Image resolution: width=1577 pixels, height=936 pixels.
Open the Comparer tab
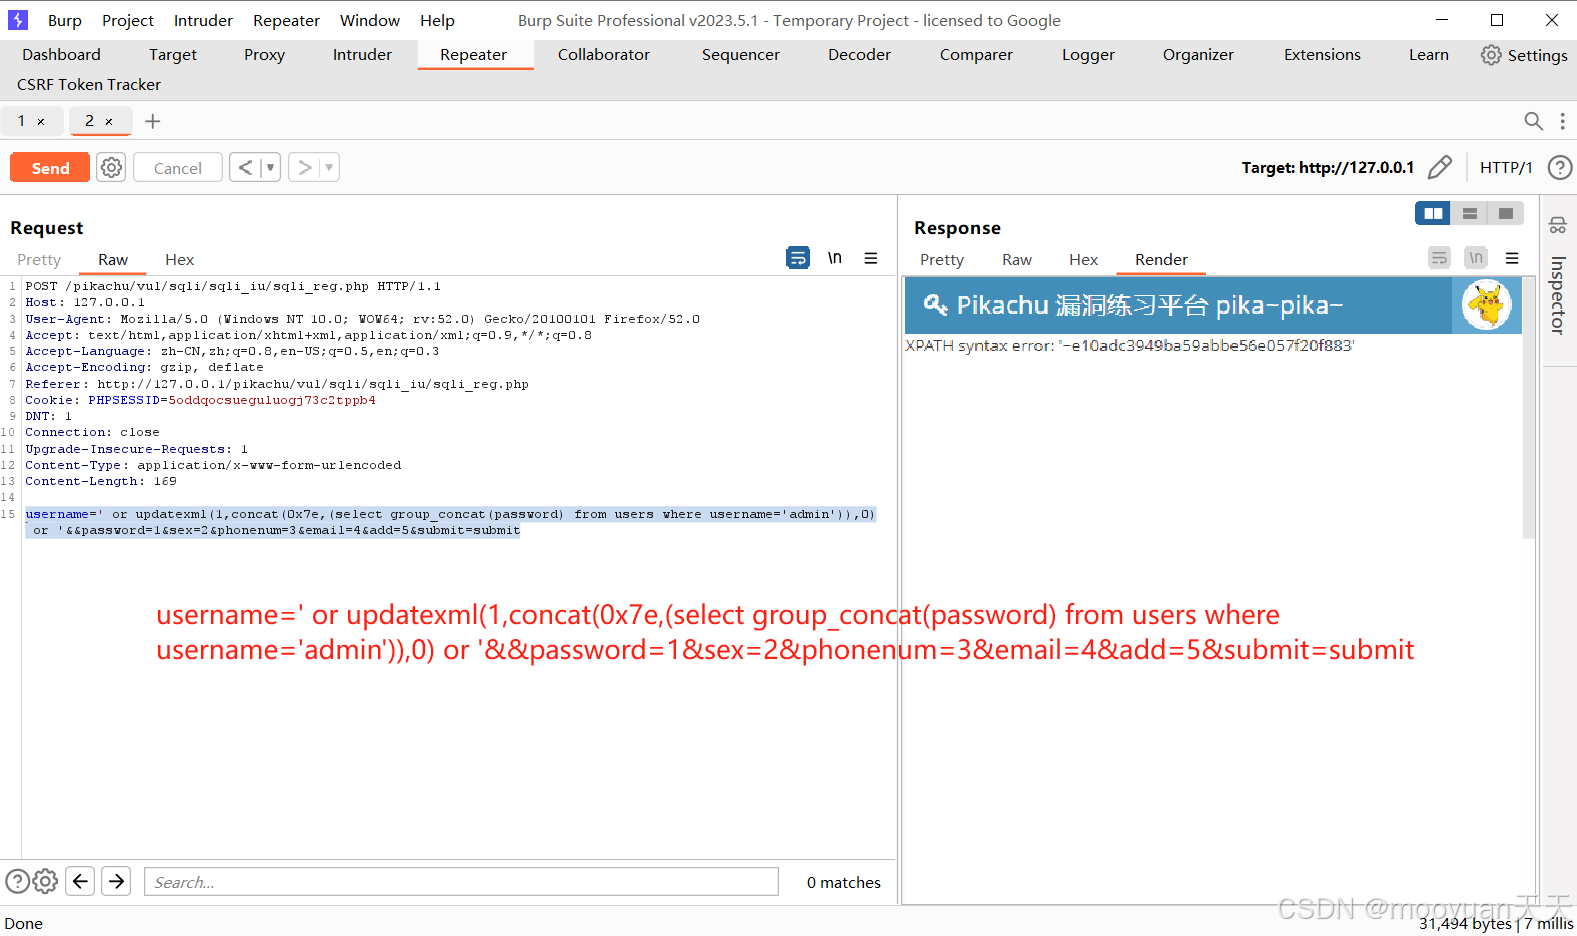click(x=976, y=55)
